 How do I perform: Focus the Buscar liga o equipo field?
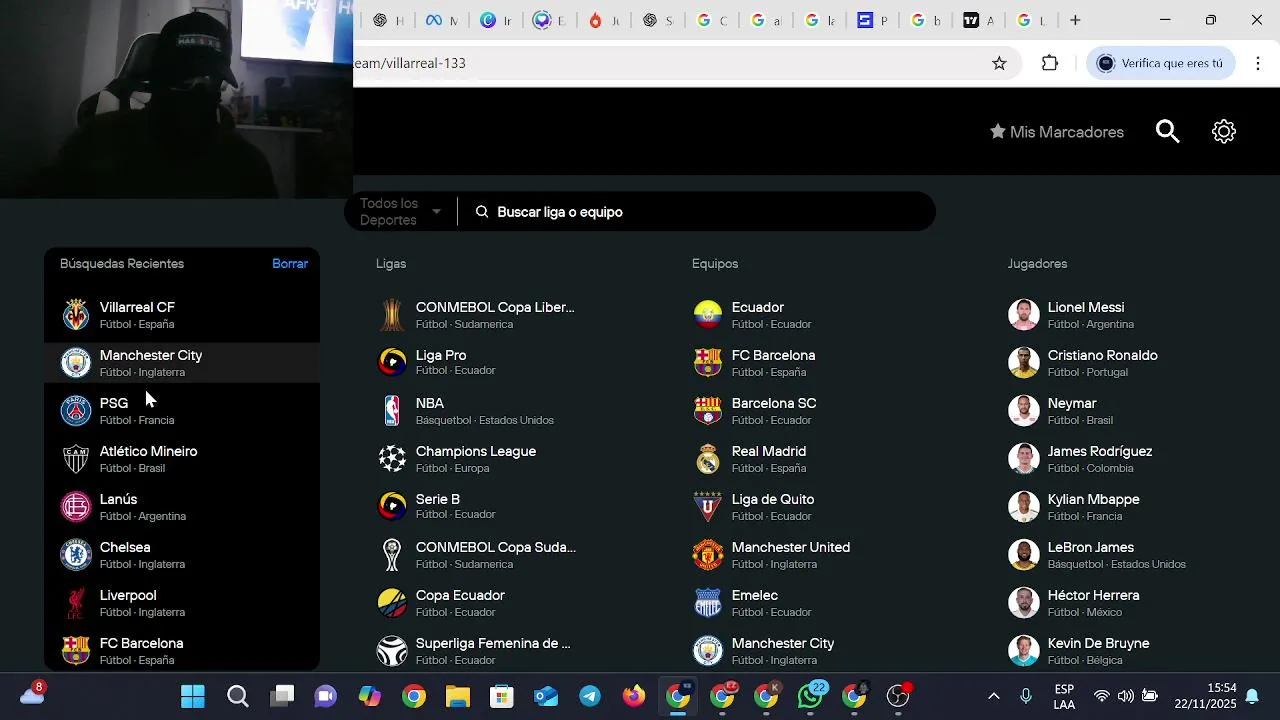pos(697,212)
